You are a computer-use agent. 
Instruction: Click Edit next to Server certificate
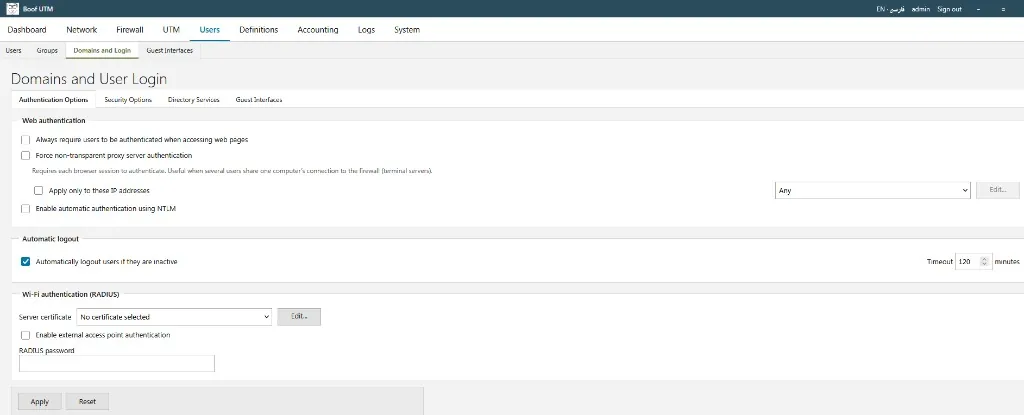tap(299, 317)
